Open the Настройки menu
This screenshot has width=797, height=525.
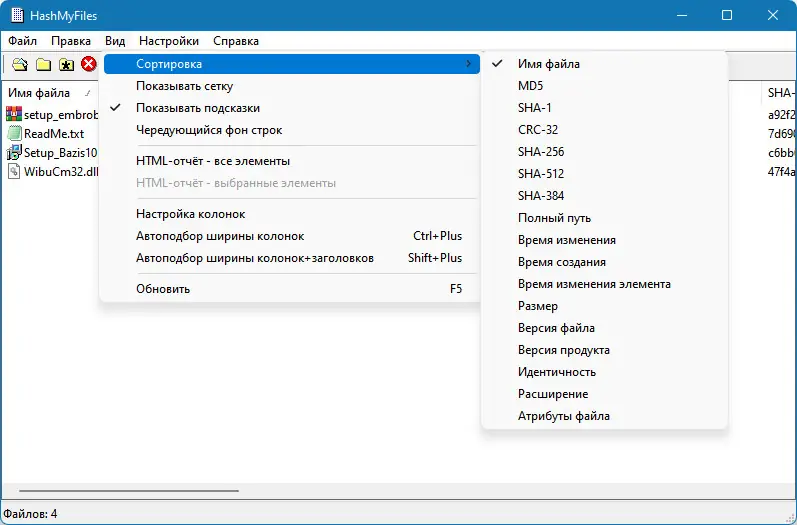tap(169, 41)
